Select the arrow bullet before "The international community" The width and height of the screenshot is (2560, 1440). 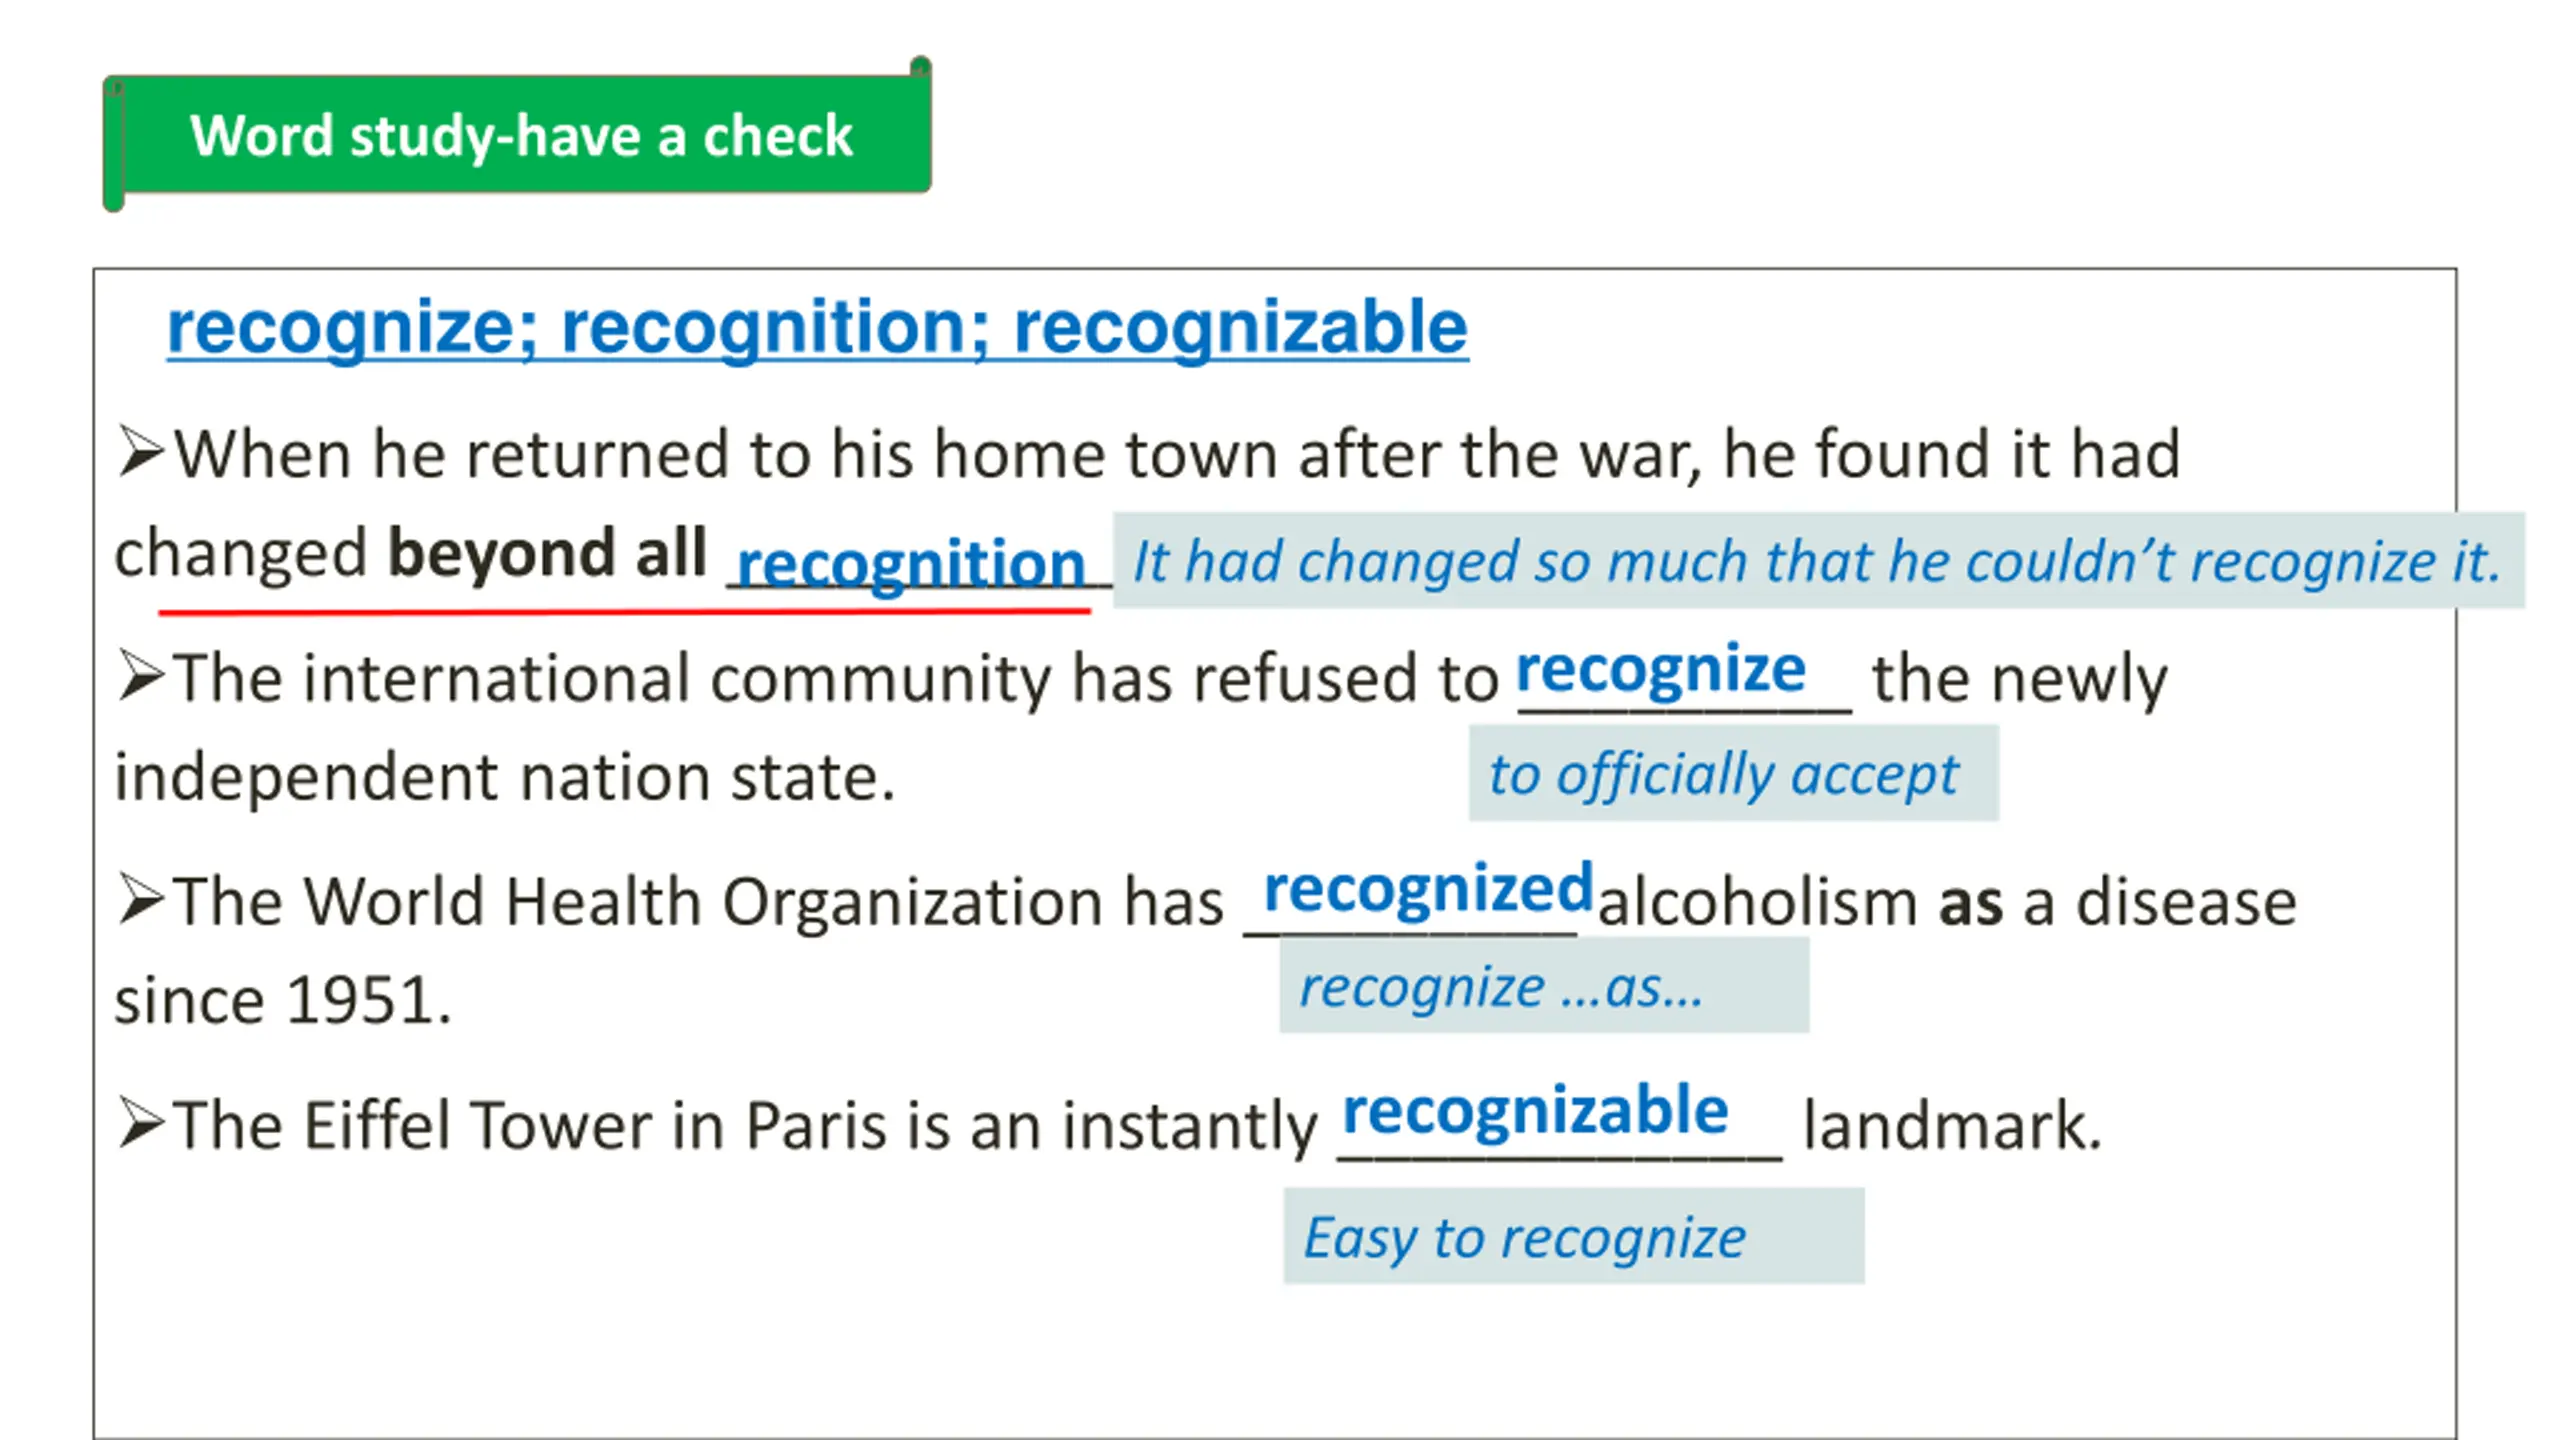pyautogui.click(x=140, y=676)
